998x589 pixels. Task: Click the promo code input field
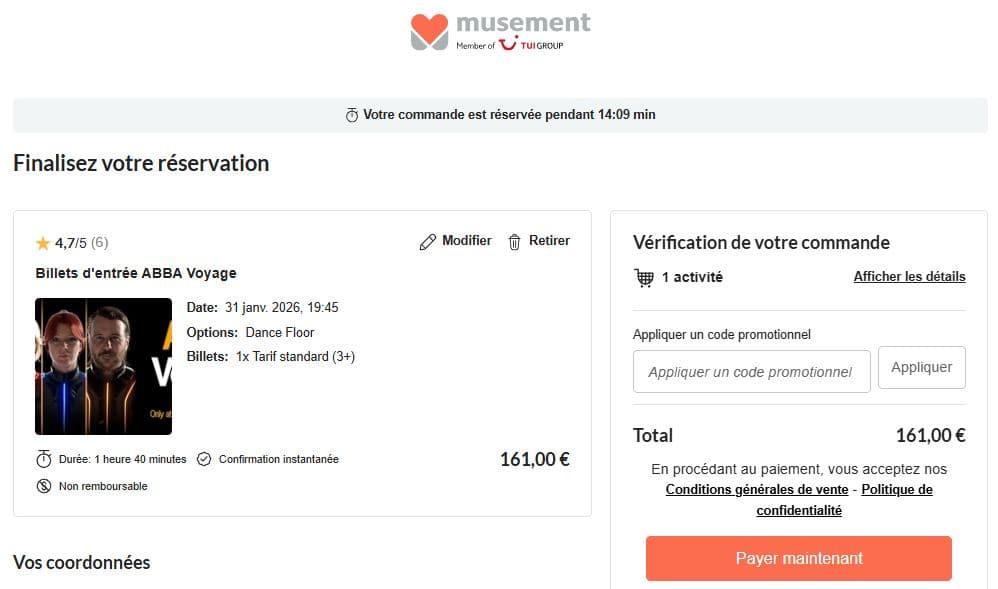pyautogui.click(x=751, y=371)
